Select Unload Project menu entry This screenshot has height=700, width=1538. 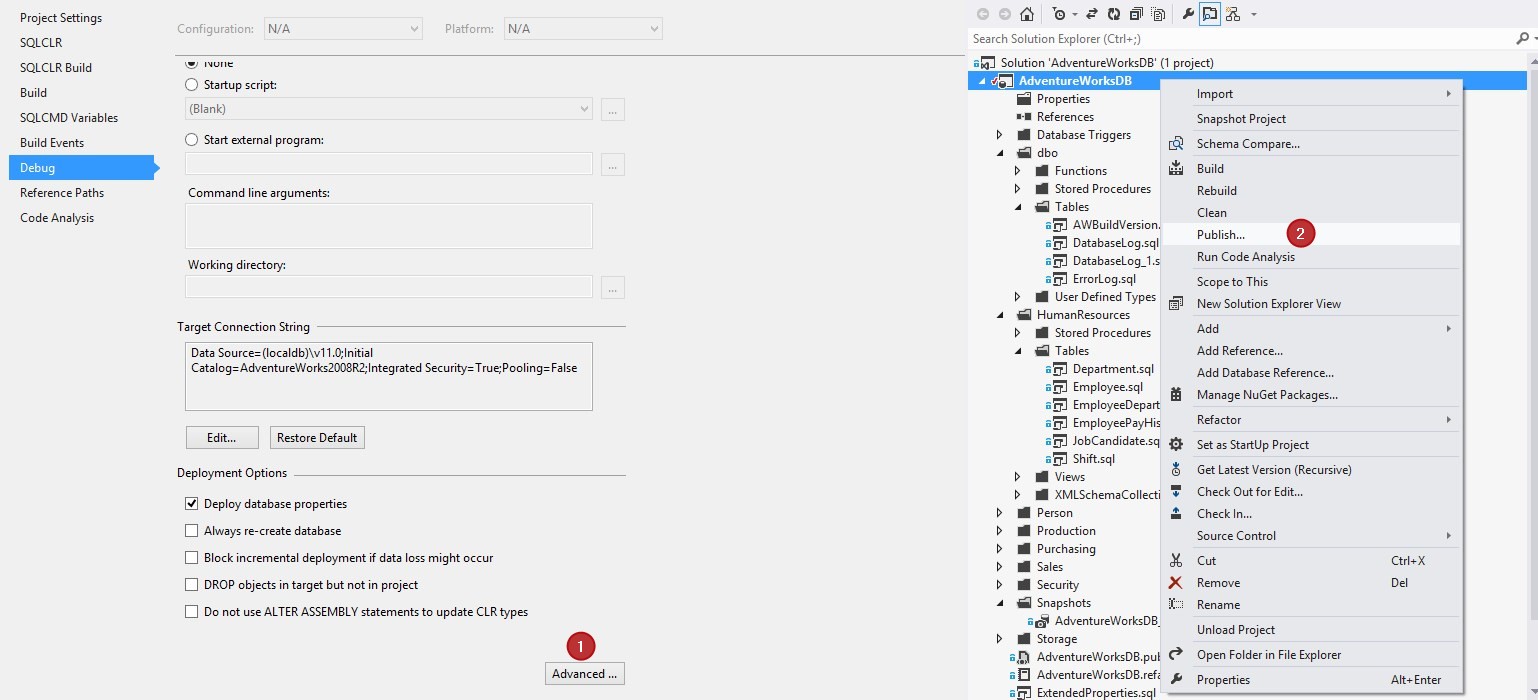(1310, 629)
